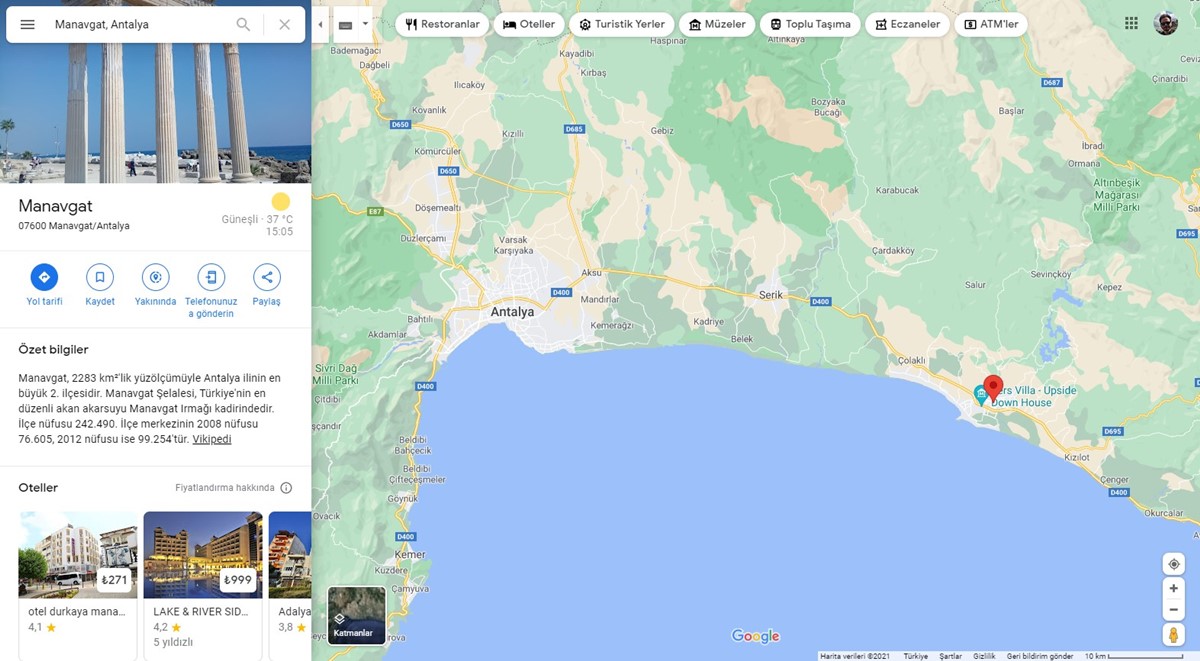Viewport: 1200px width, 661px height.
Task: Zoom in with the plus button
Action: pyautogui.click(x=1174, y=589)
